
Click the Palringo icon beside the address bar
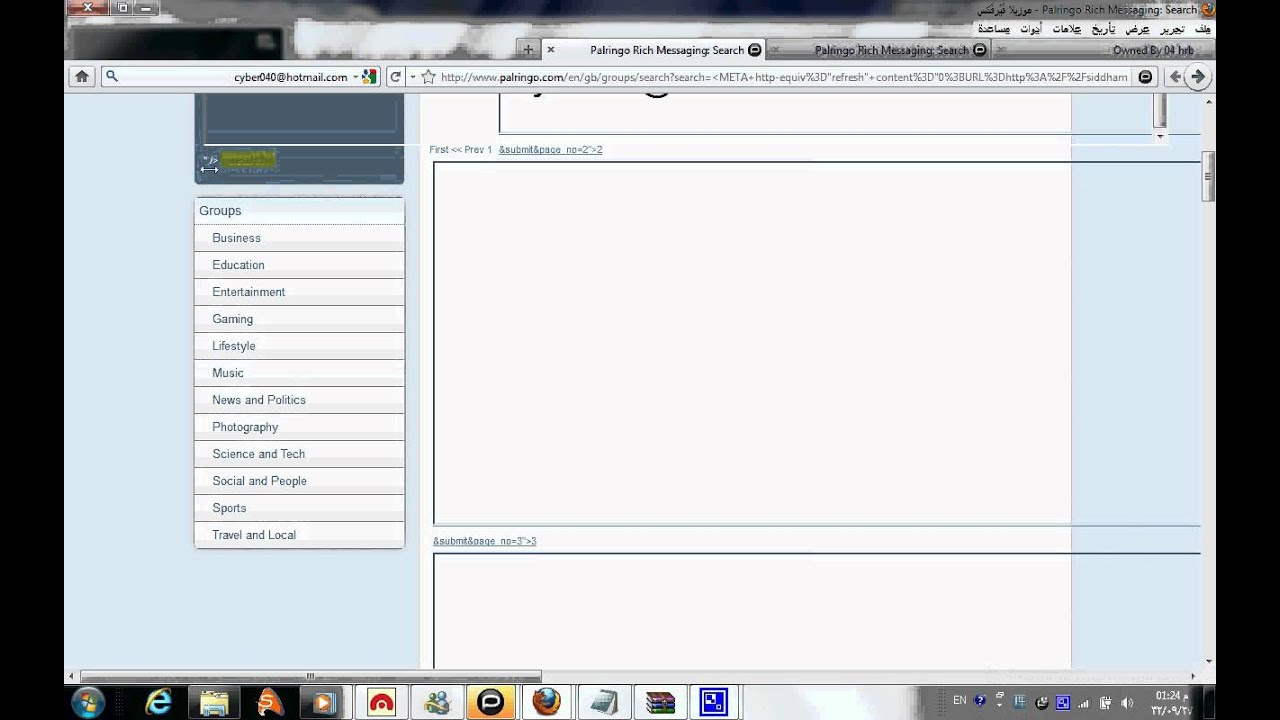point(1146,77)
